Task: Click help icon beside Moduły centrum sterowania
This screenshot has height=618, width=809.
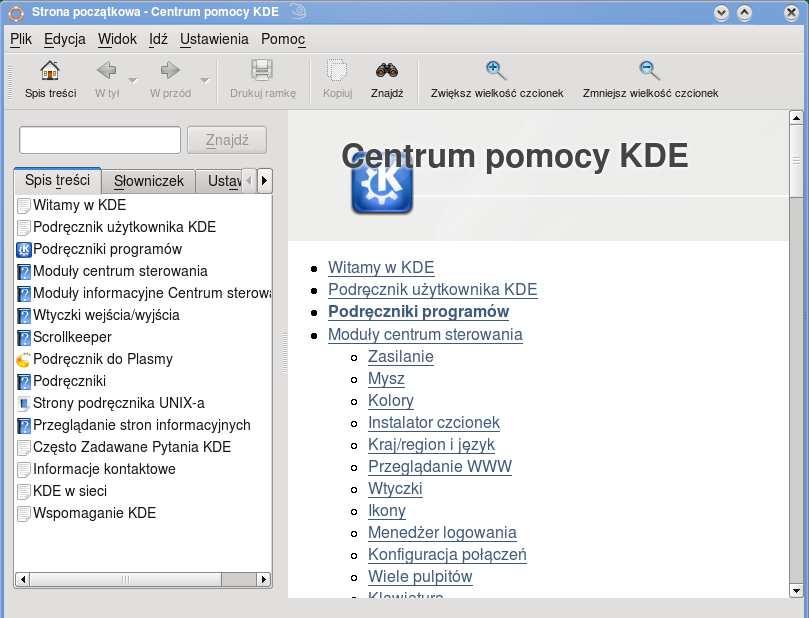Action: click(24, 271)
